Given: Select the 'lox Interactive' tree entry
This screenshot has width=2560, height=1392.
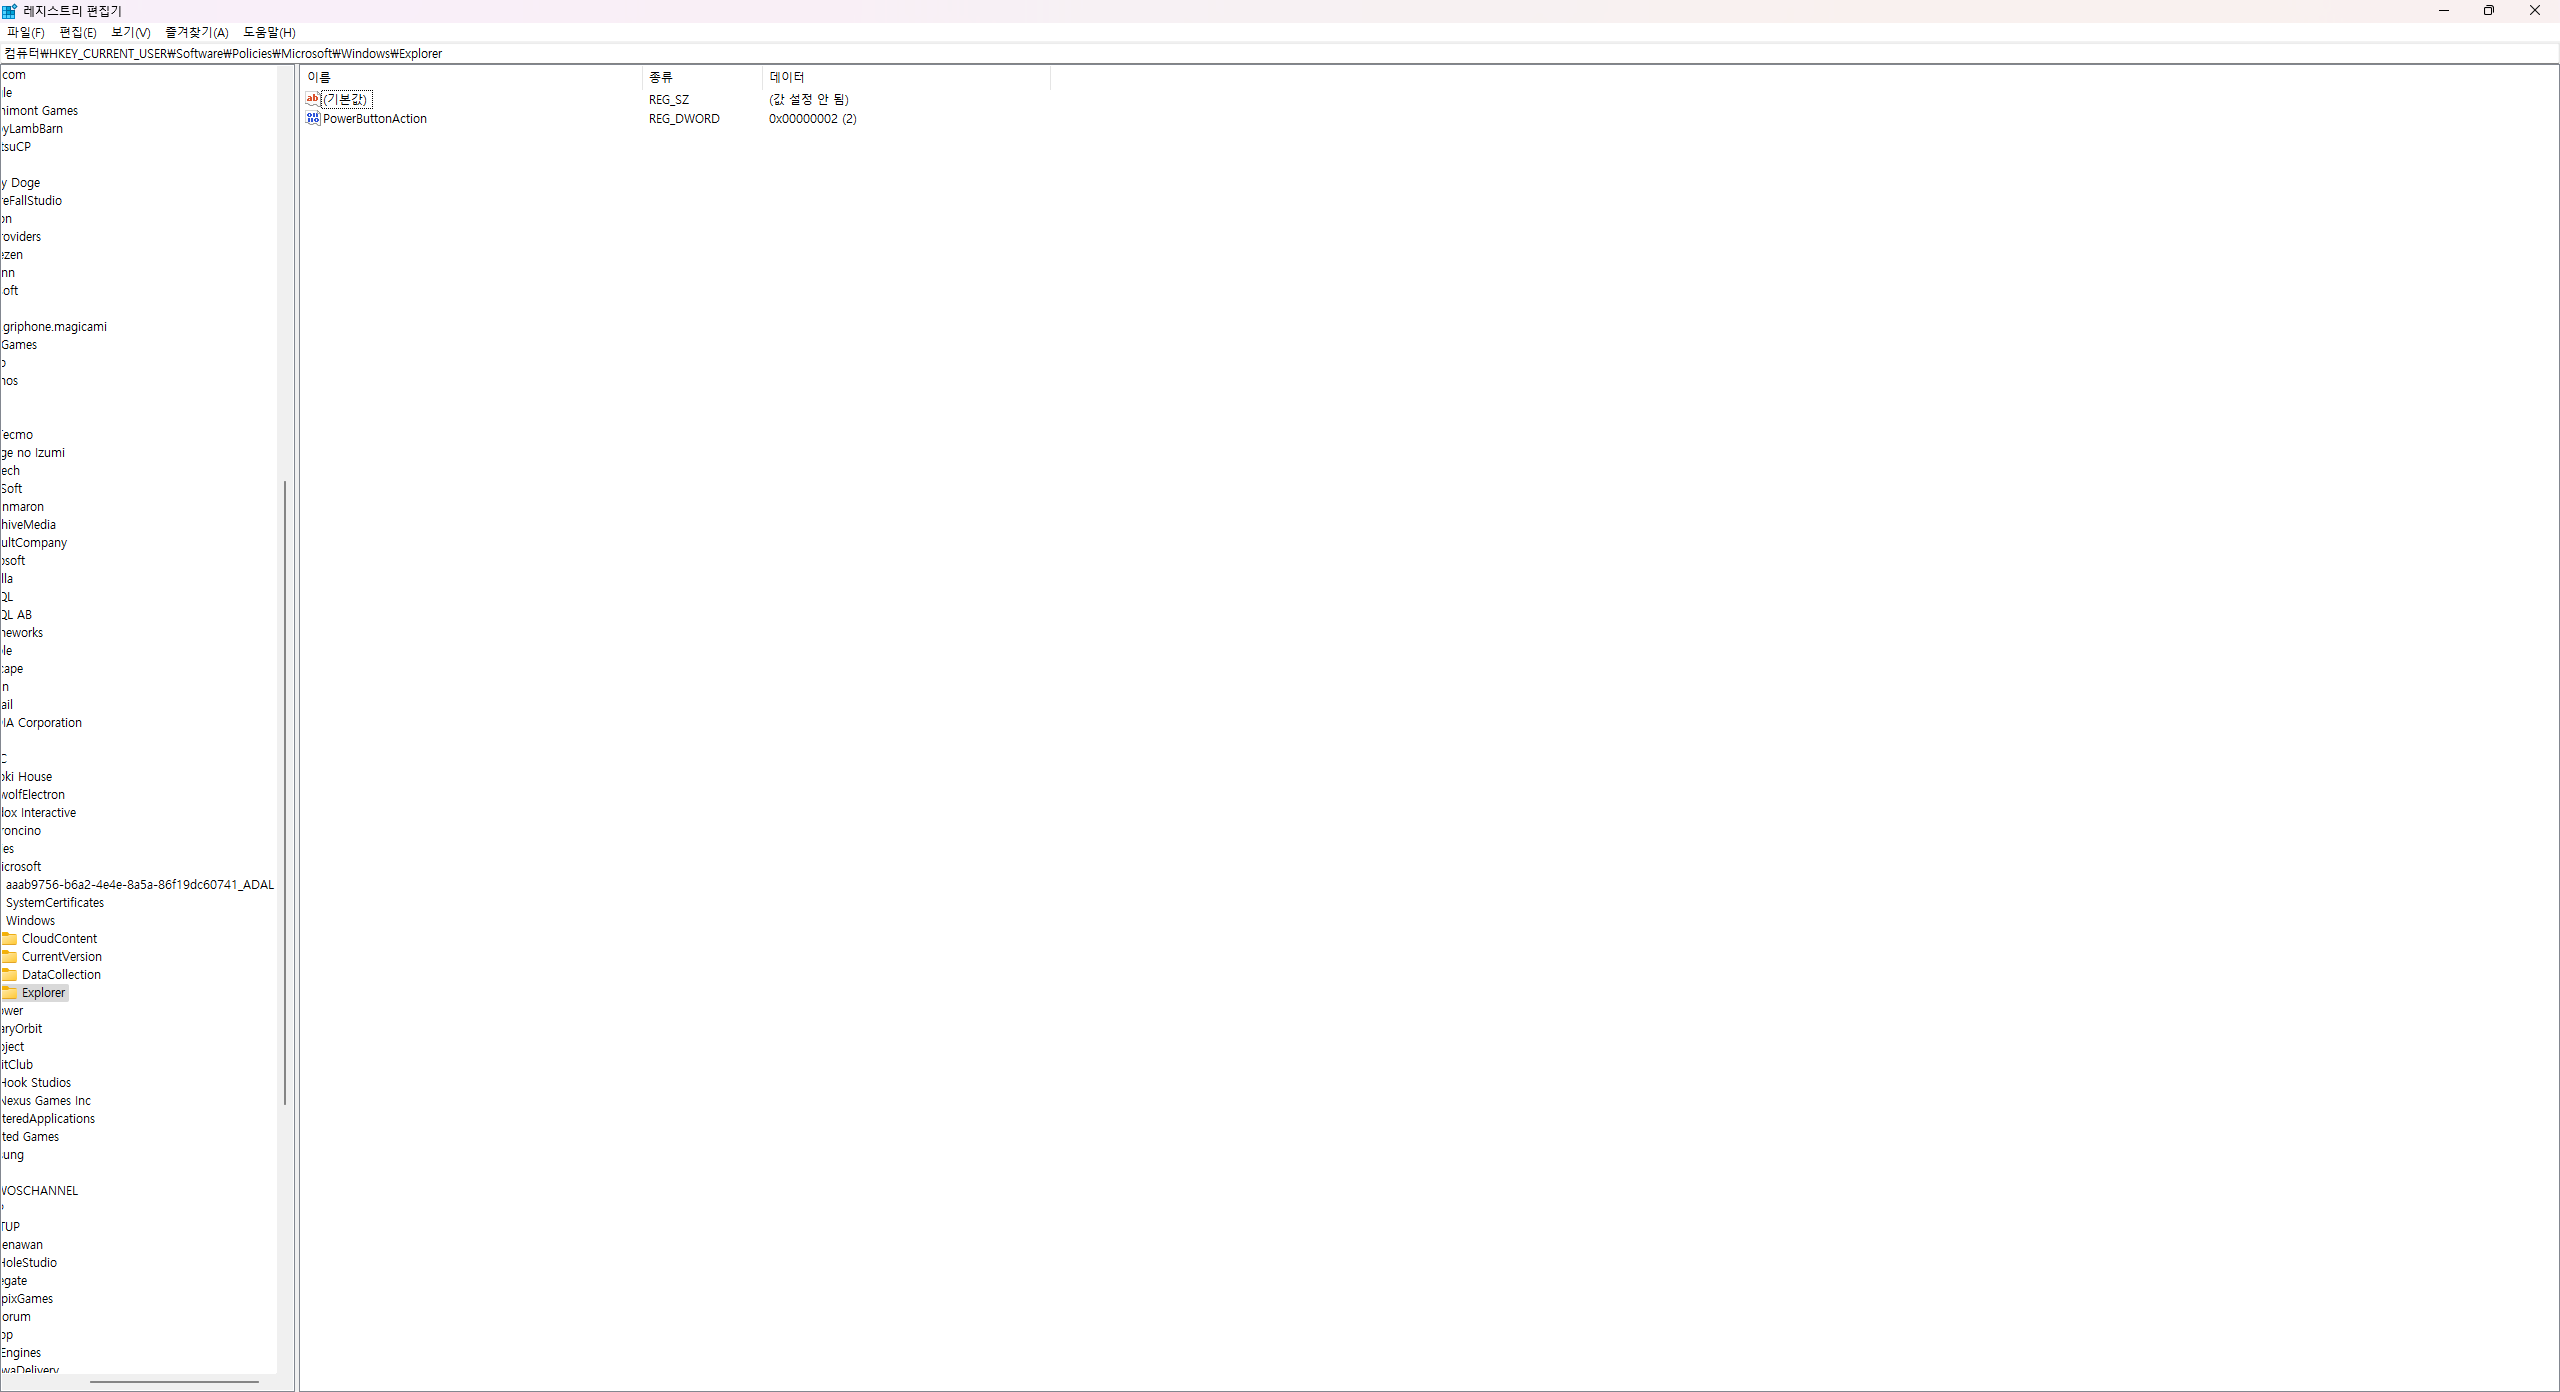Looking at the screenshot, I should (x=39, y=812).
